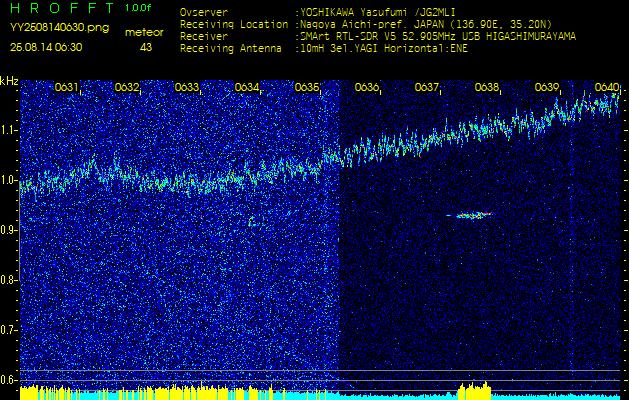Image resolution: width=629 pixels, height=400 pixels.
Task: Click the kHz axis unit label
Action: click(x=9, y=81)
